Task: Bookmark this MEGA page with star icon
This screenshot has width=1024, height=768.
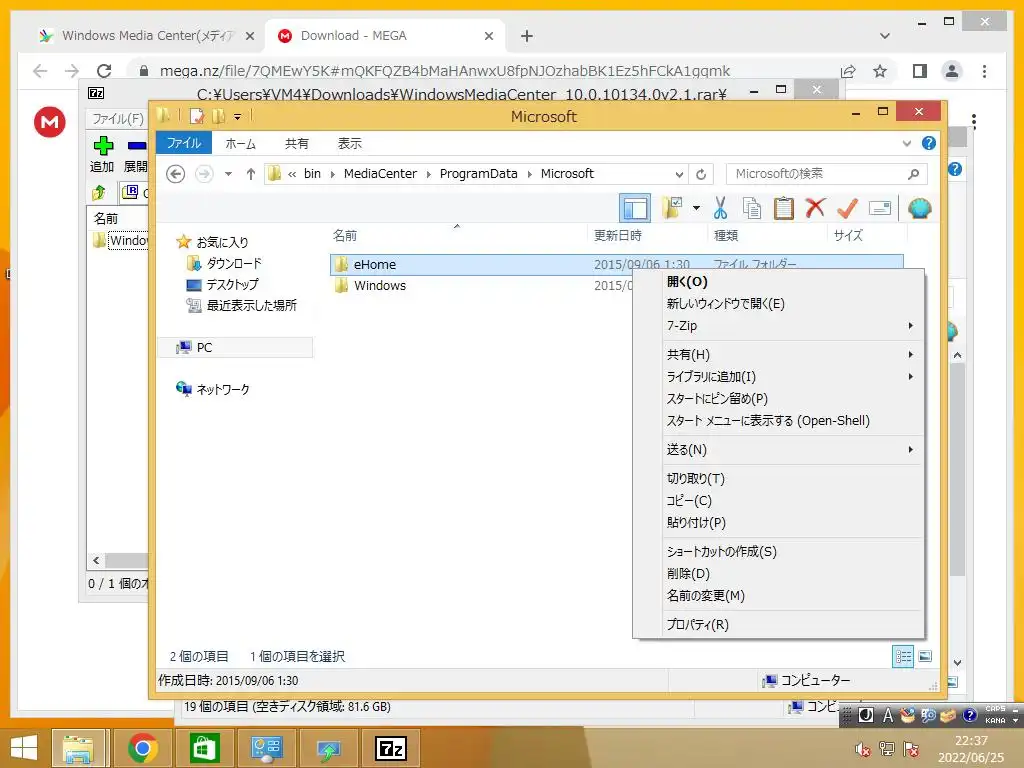Action: (x=880, y=71)
